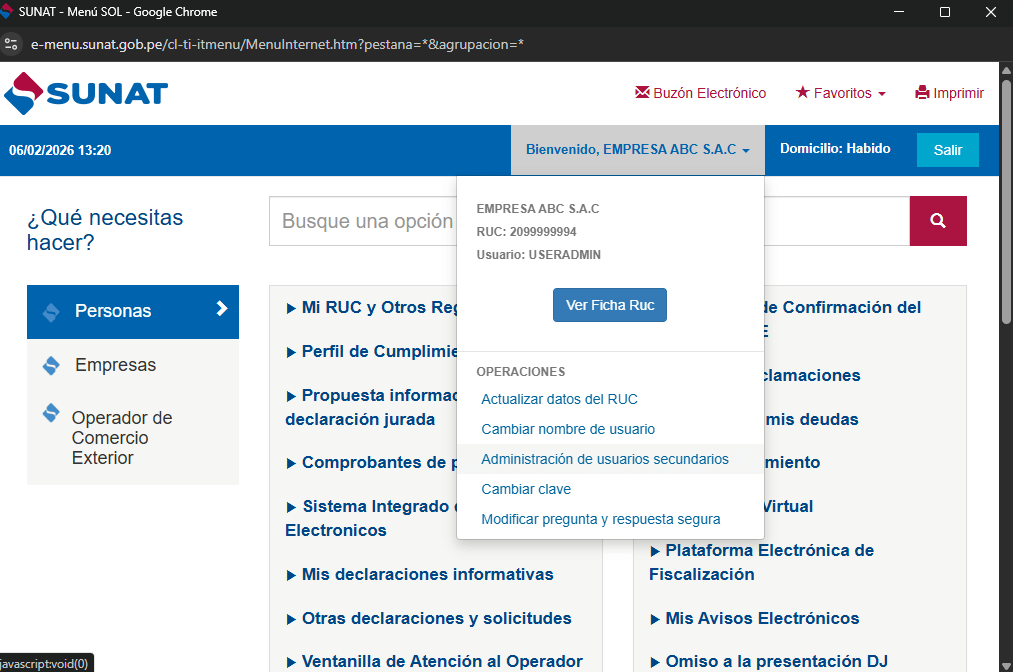The image size is (1013, 672).
Task: Click the magnifying glass search button
Action: click(938, 221)
